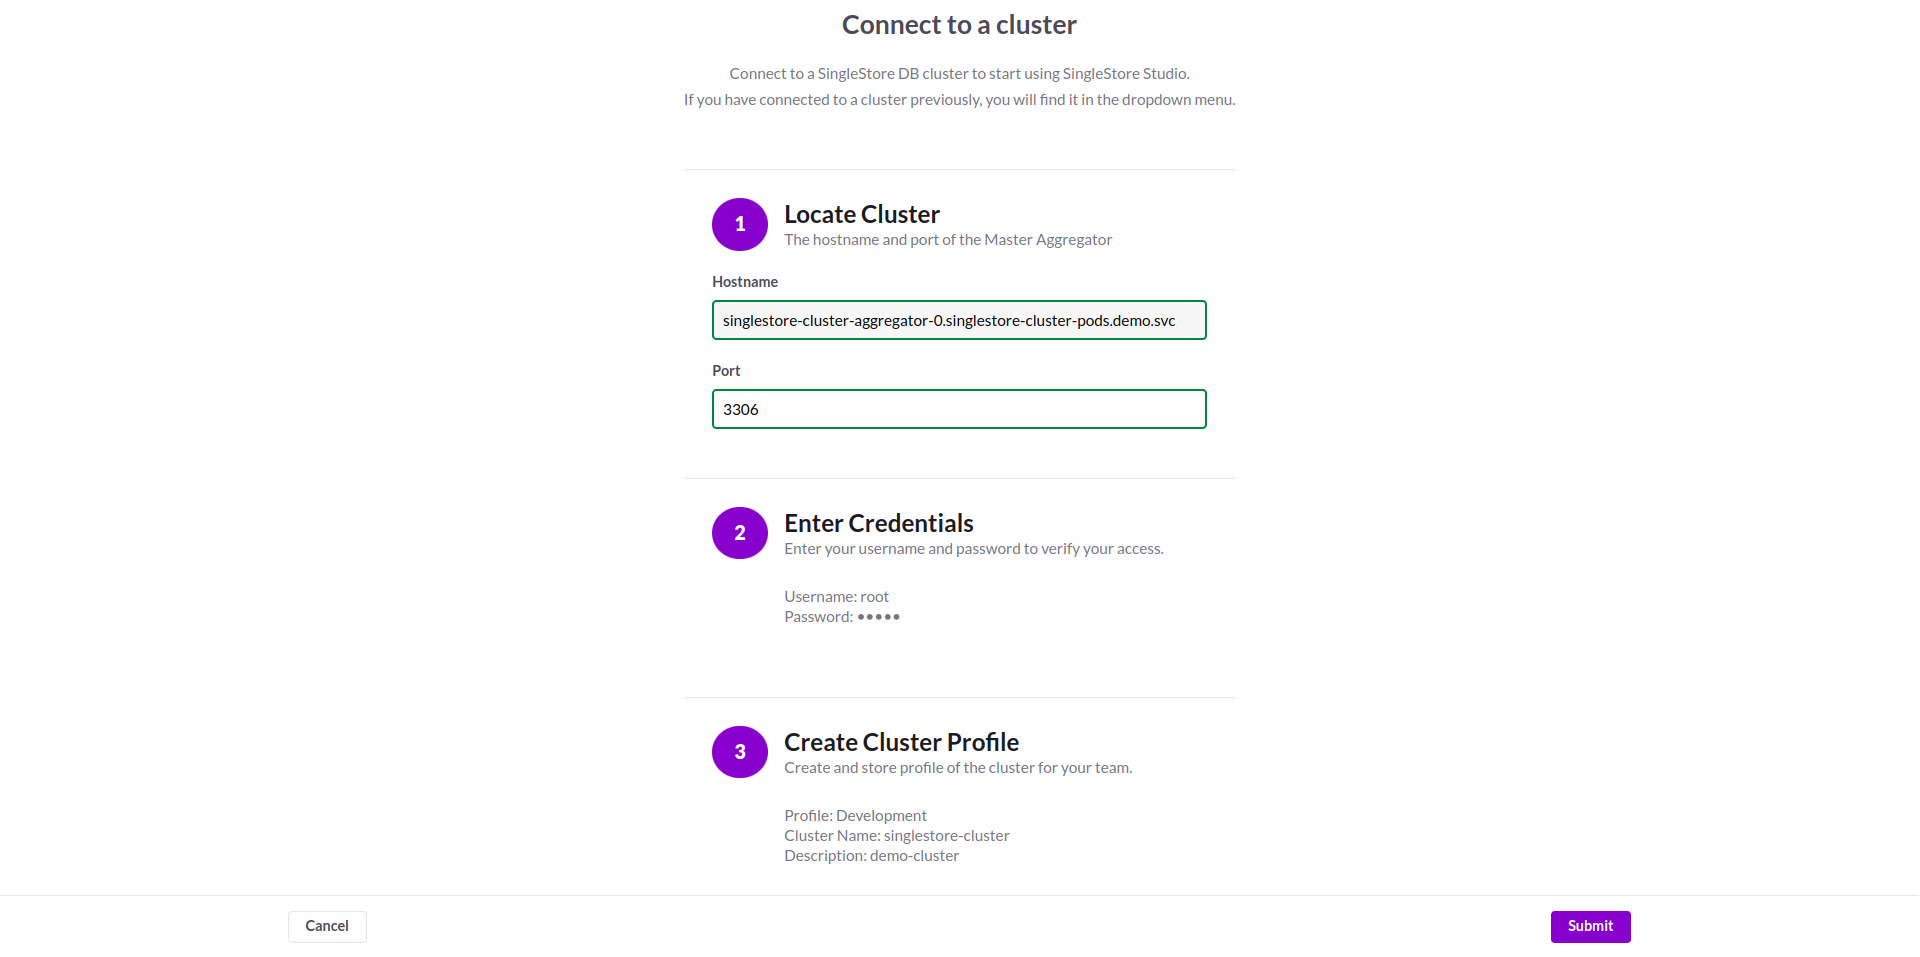The width and height of the screenshot is (1920, 957).
Task: Click the step 2 Enter Credentials badge
Action: tap(739, 533)
